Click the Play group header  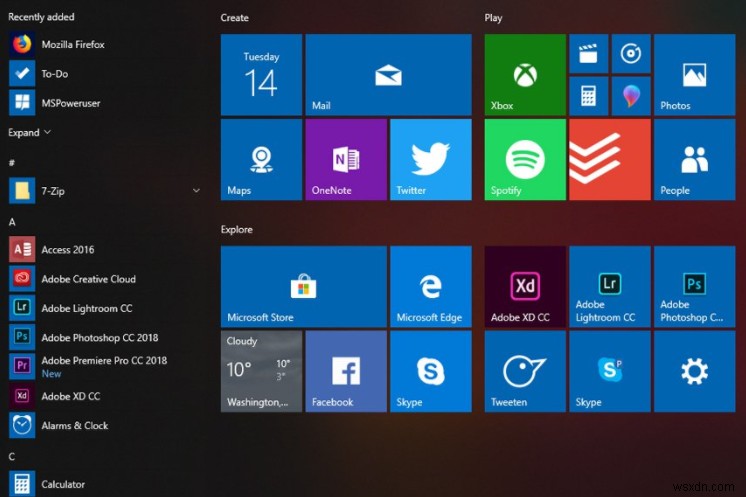[x=493, y=18]
